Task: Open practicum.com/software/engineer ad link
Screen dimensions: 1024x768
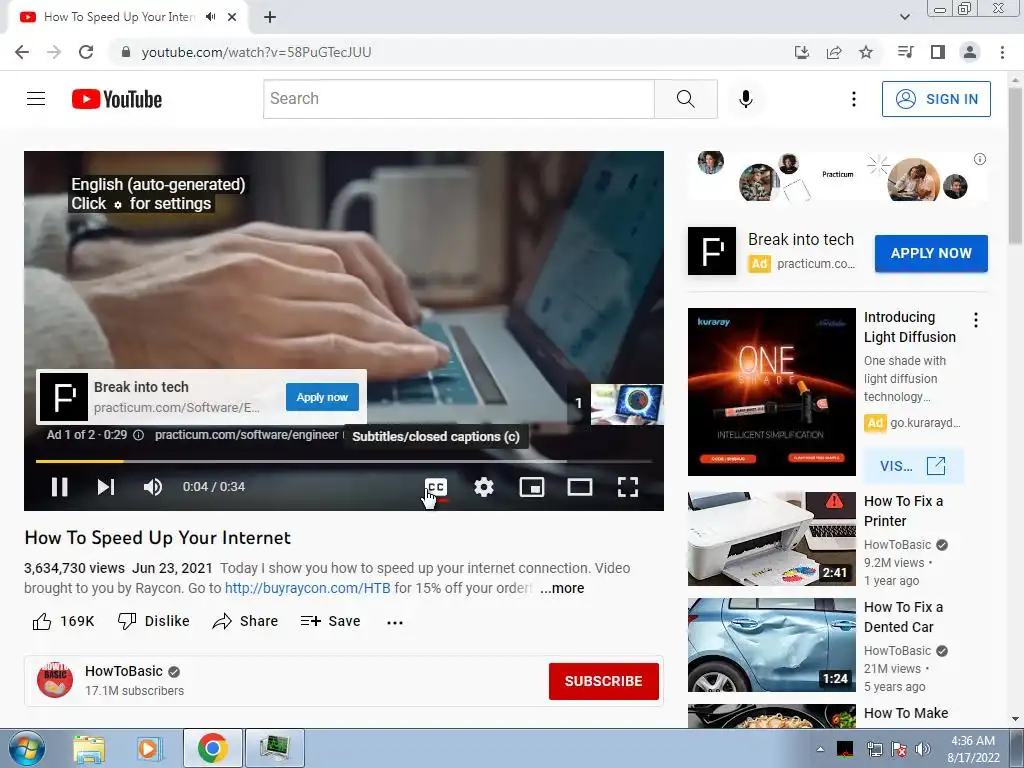Action: [246, 435]
